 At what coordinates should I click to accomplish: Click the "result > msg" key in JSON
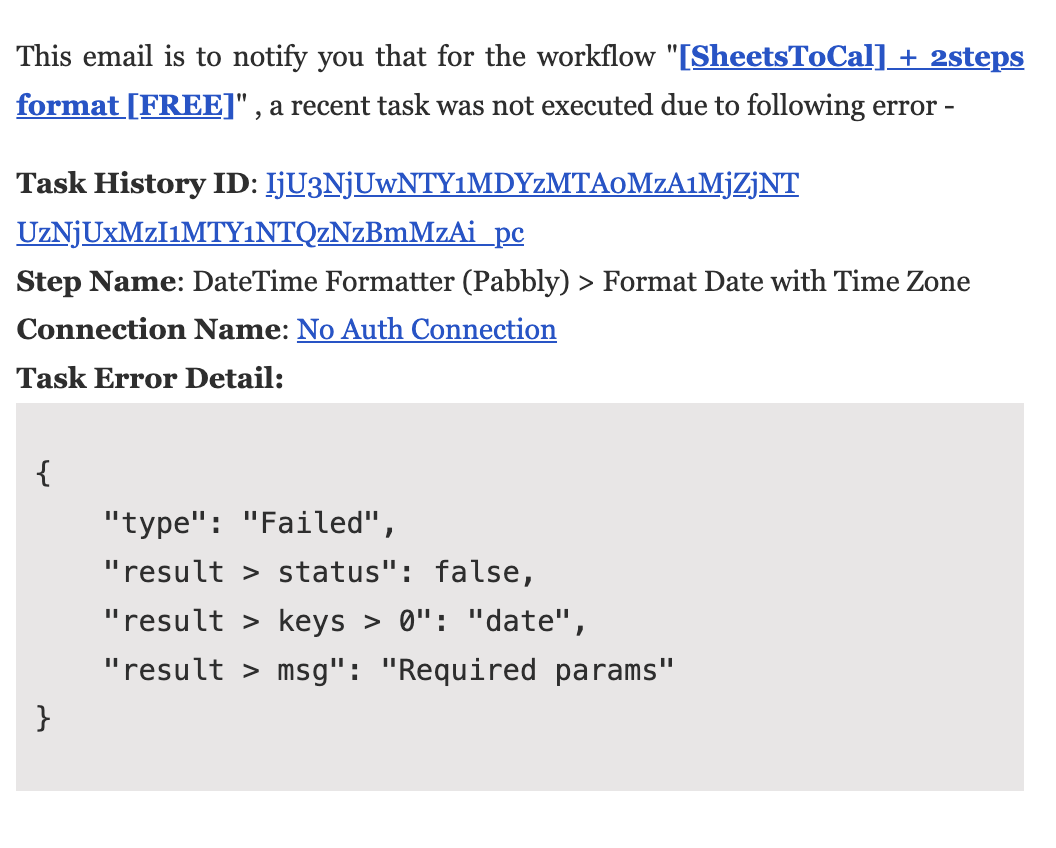[231, 670]
